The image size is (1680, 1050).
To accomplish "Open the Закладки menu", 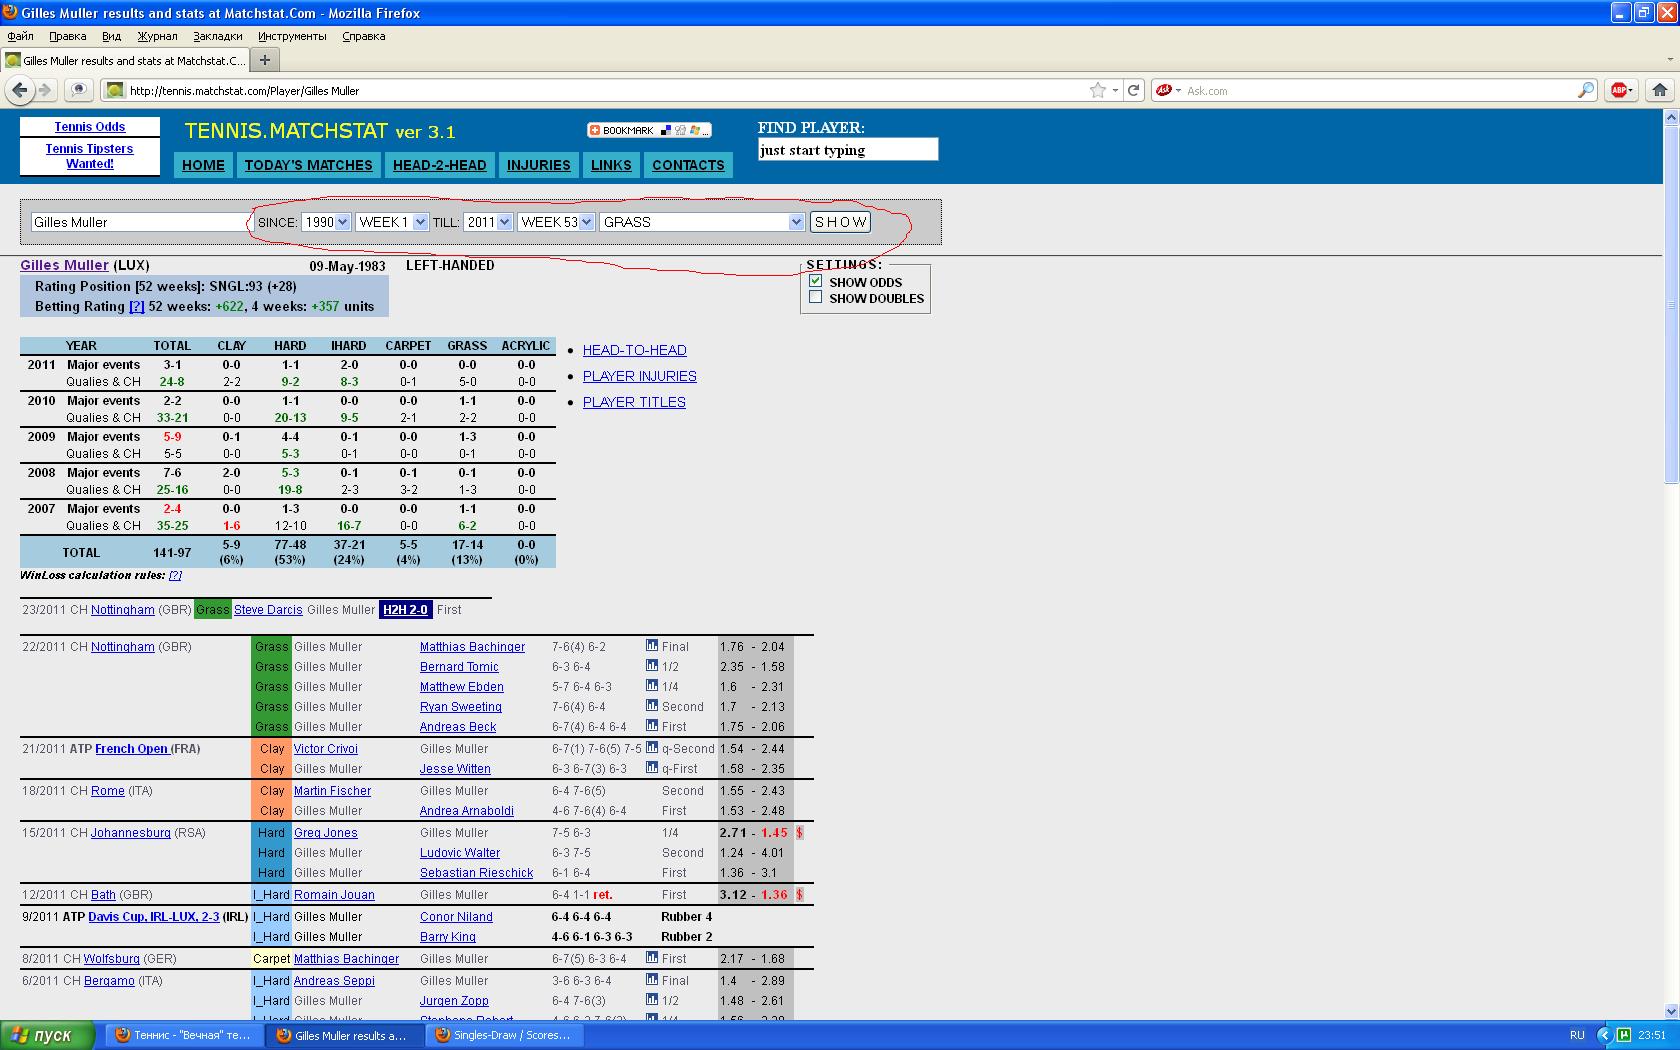I will click(218, 36).
